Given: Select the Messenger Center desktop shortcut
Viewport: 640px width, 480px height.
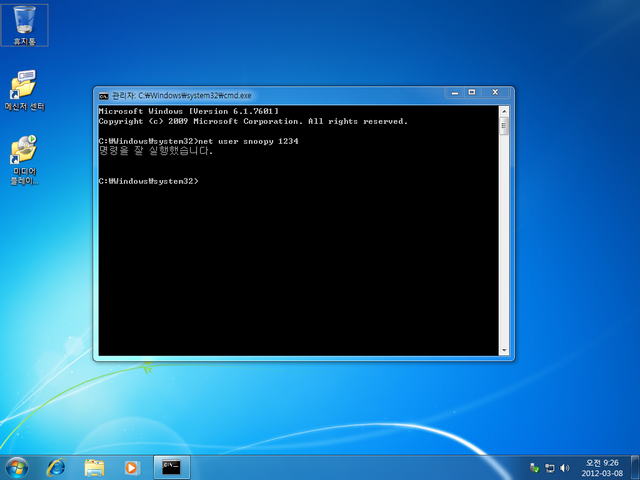Looking at the screenshot, I should [24, 86].
